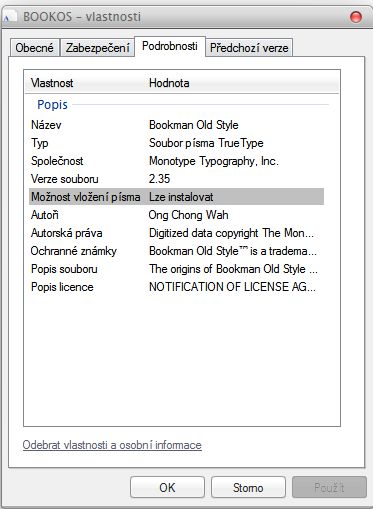Image resolution: width=373 pixels, height=509 pixels.
Task: Select the Podrobnosti tab
Action: pyautogui.click(x=170, y=46)
